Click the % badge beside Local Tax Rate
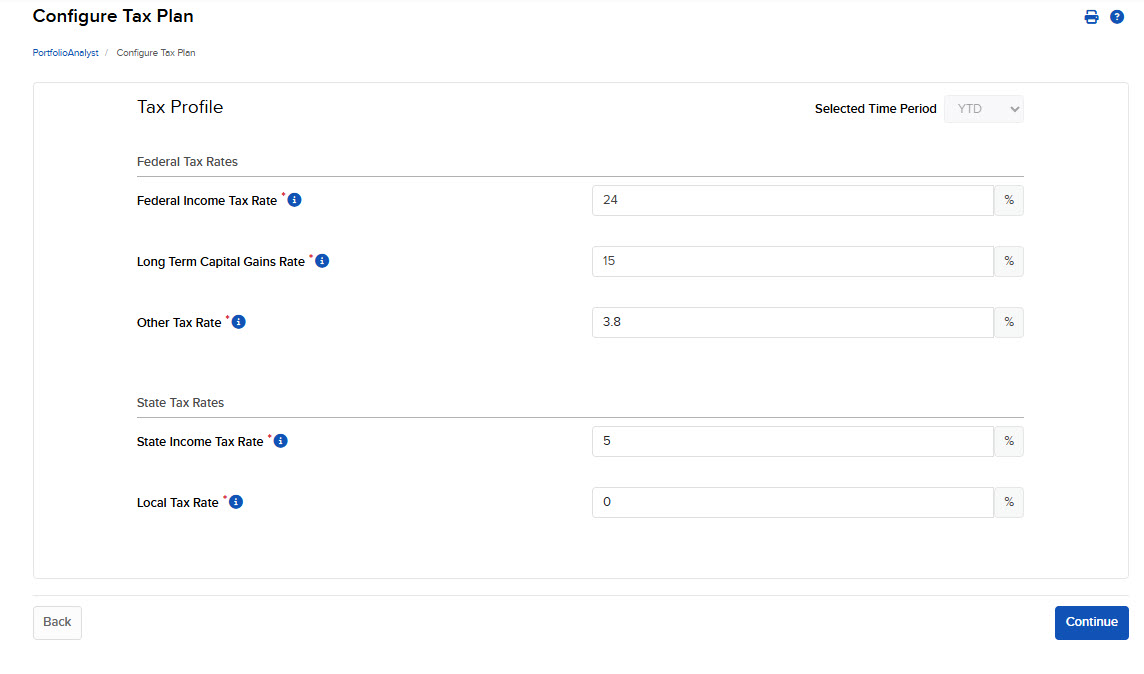Viewport: 1144px width, 674px height. pos(1008,502)
